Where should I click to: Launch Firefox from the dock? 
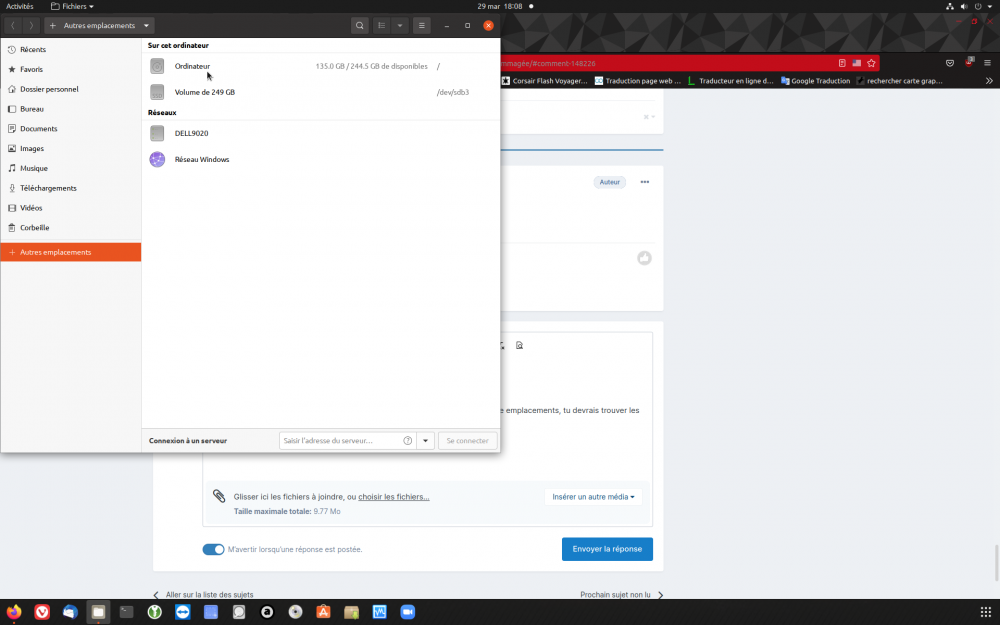[x=14, y=612]
